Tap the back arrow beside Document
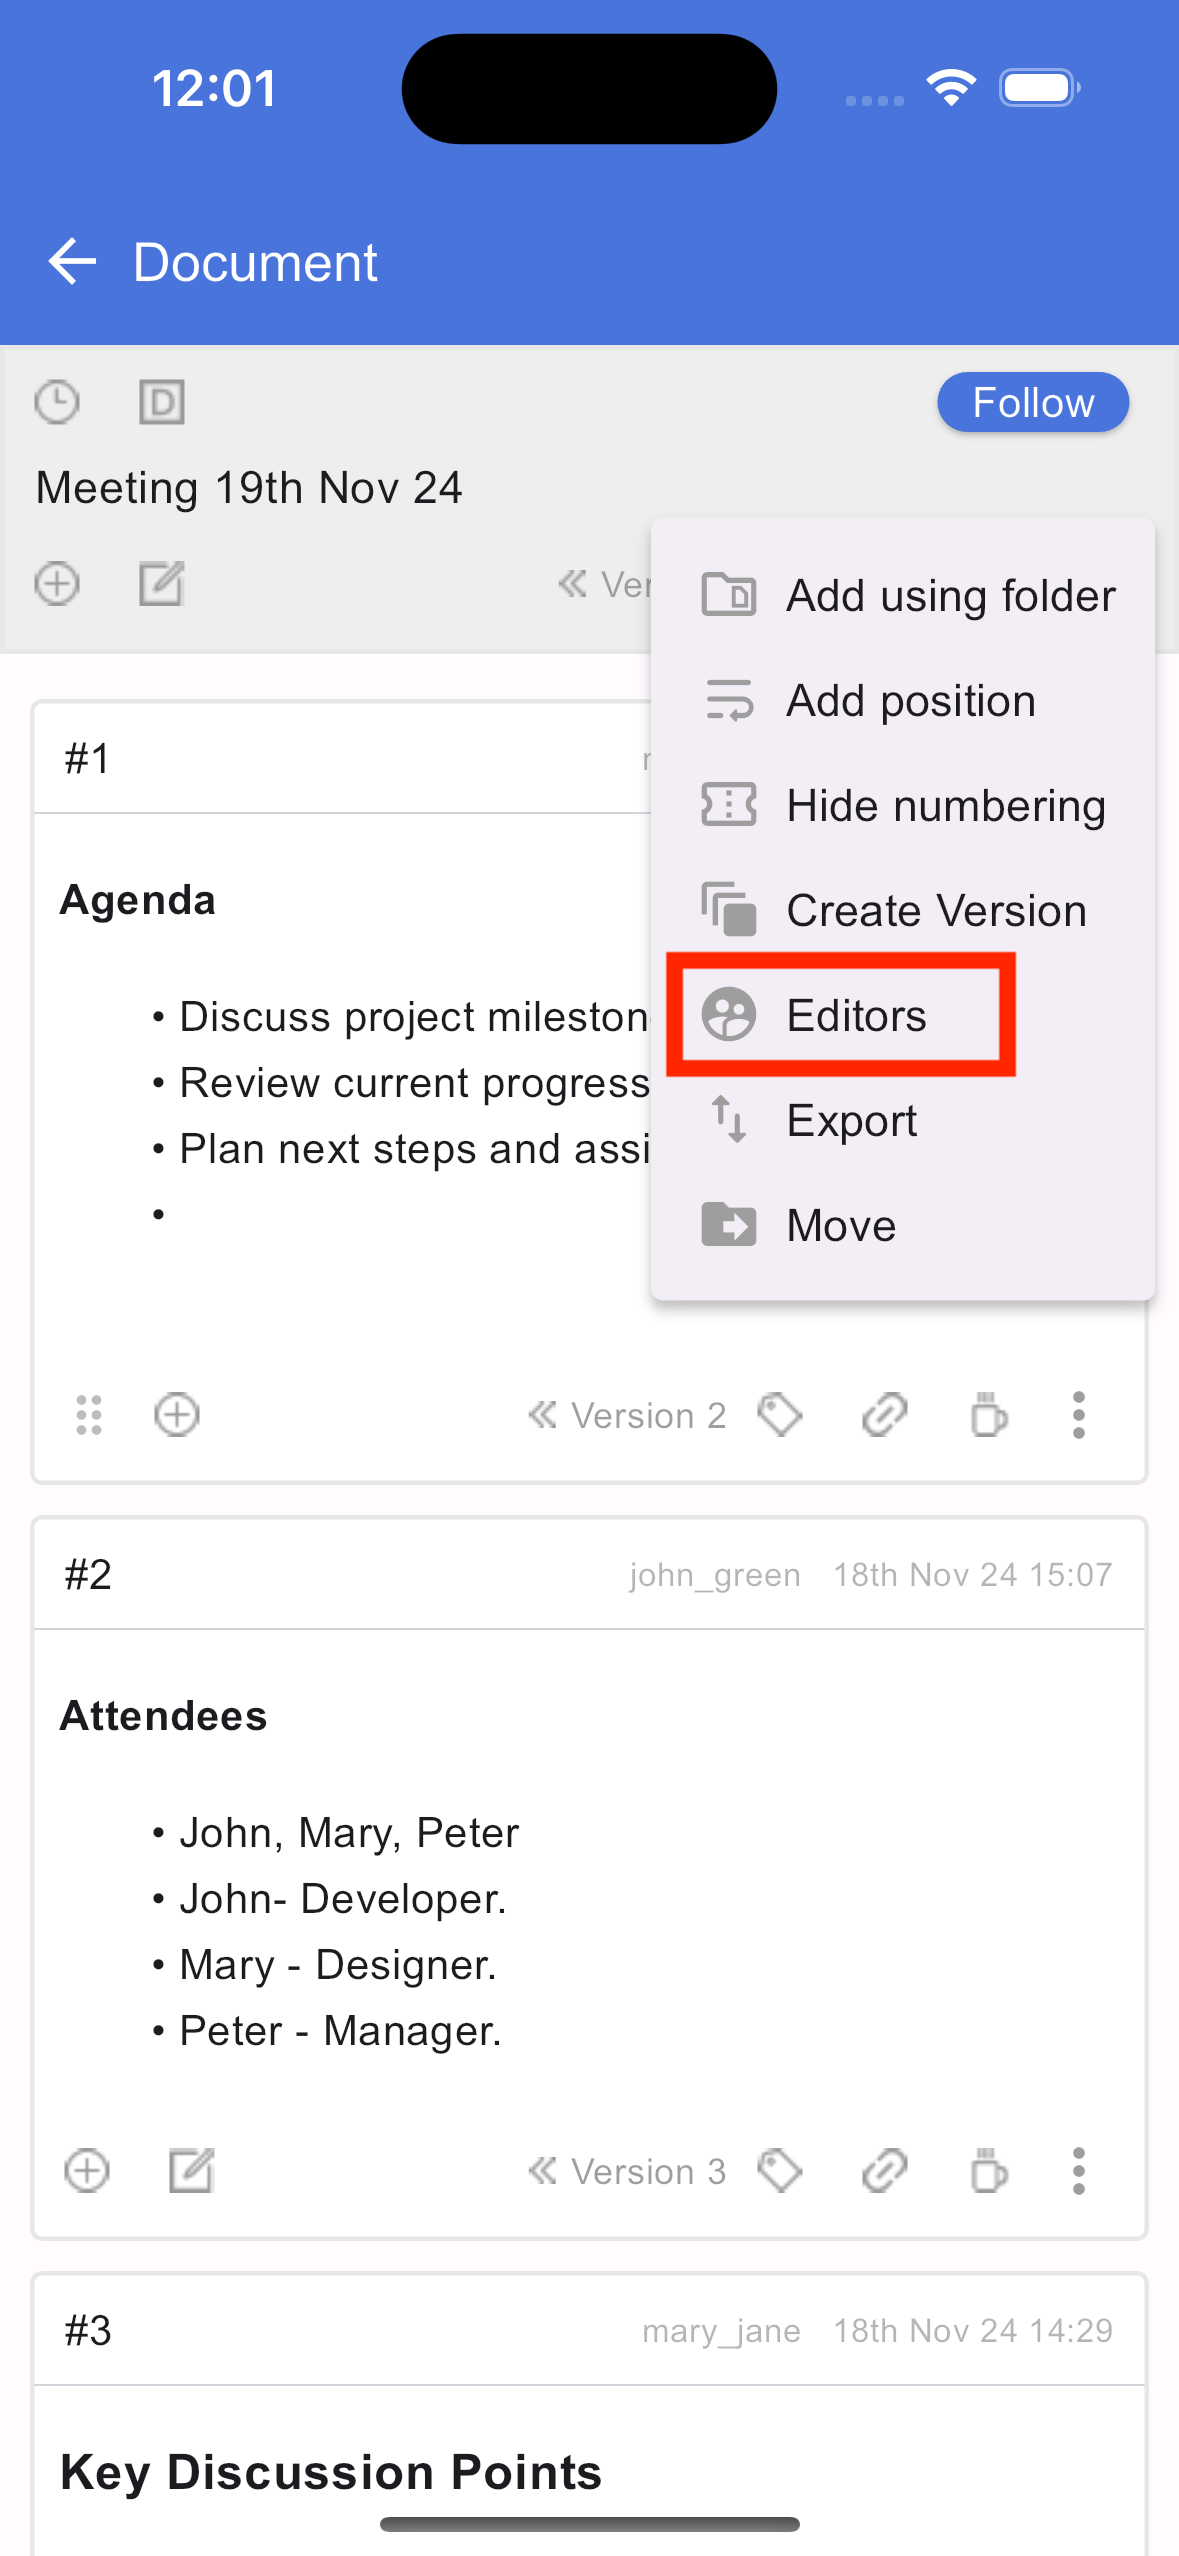 point(72,262)
